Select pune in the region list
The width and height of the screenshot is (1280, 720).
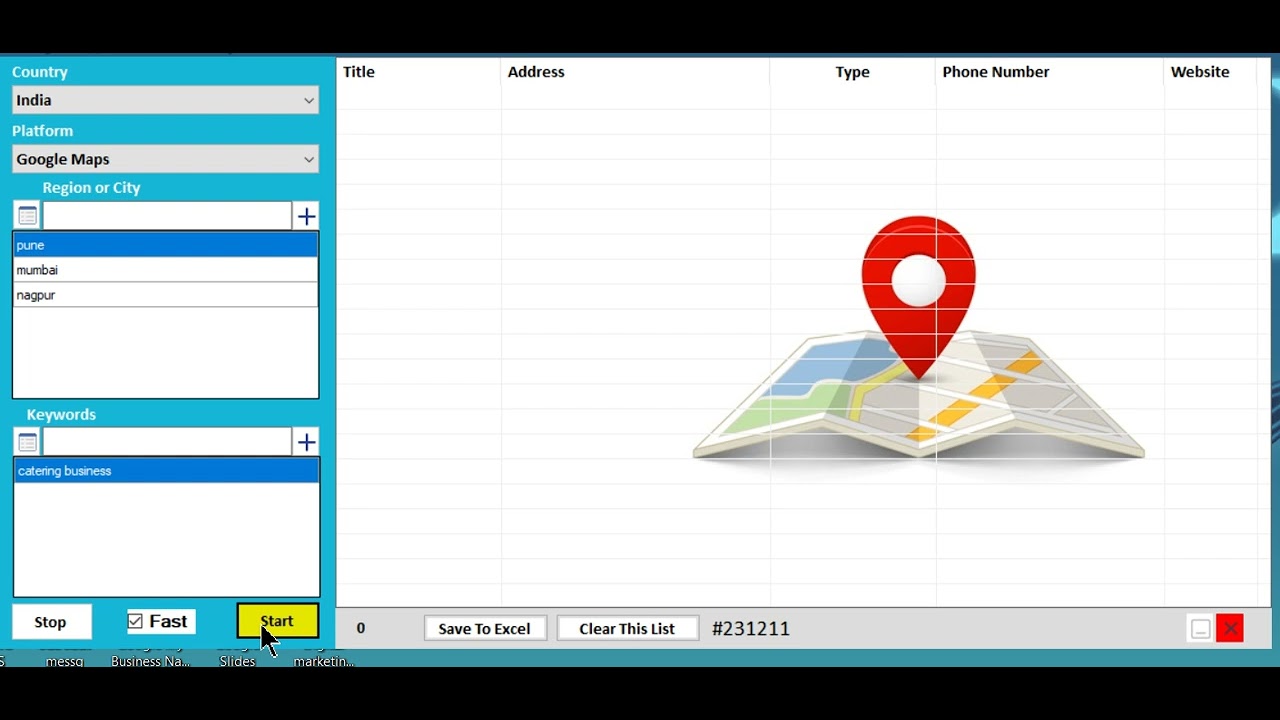coord(166,245)
